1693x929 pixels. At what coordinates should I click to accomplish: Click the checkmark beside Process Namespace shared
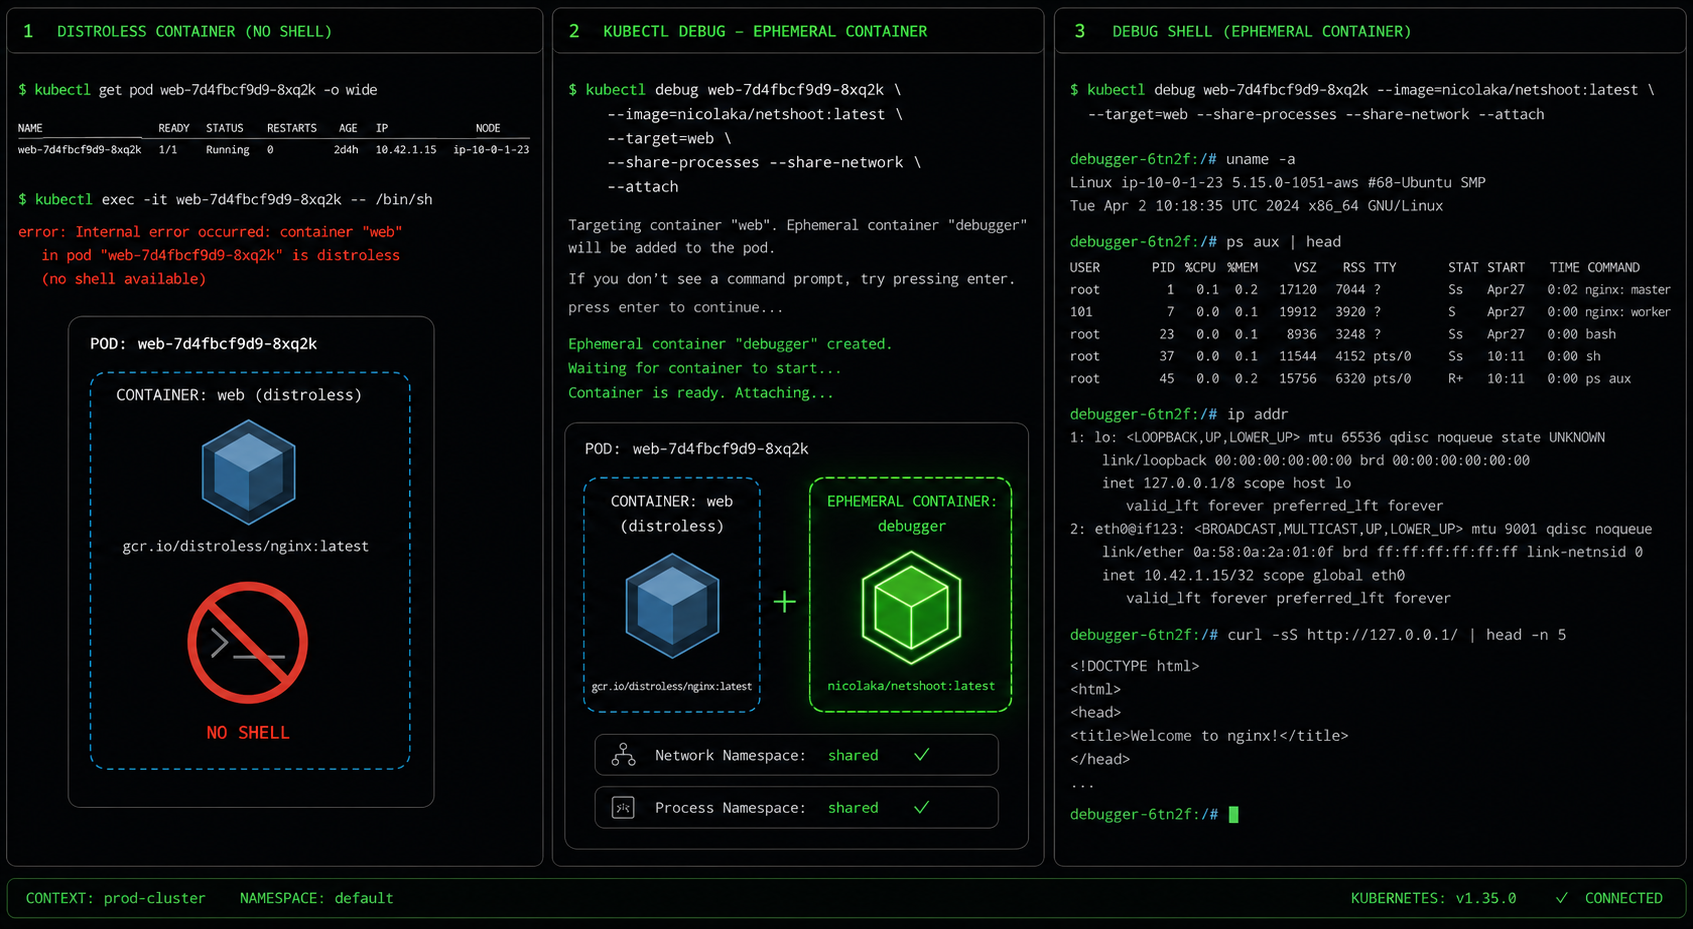[x=921, y=807]
